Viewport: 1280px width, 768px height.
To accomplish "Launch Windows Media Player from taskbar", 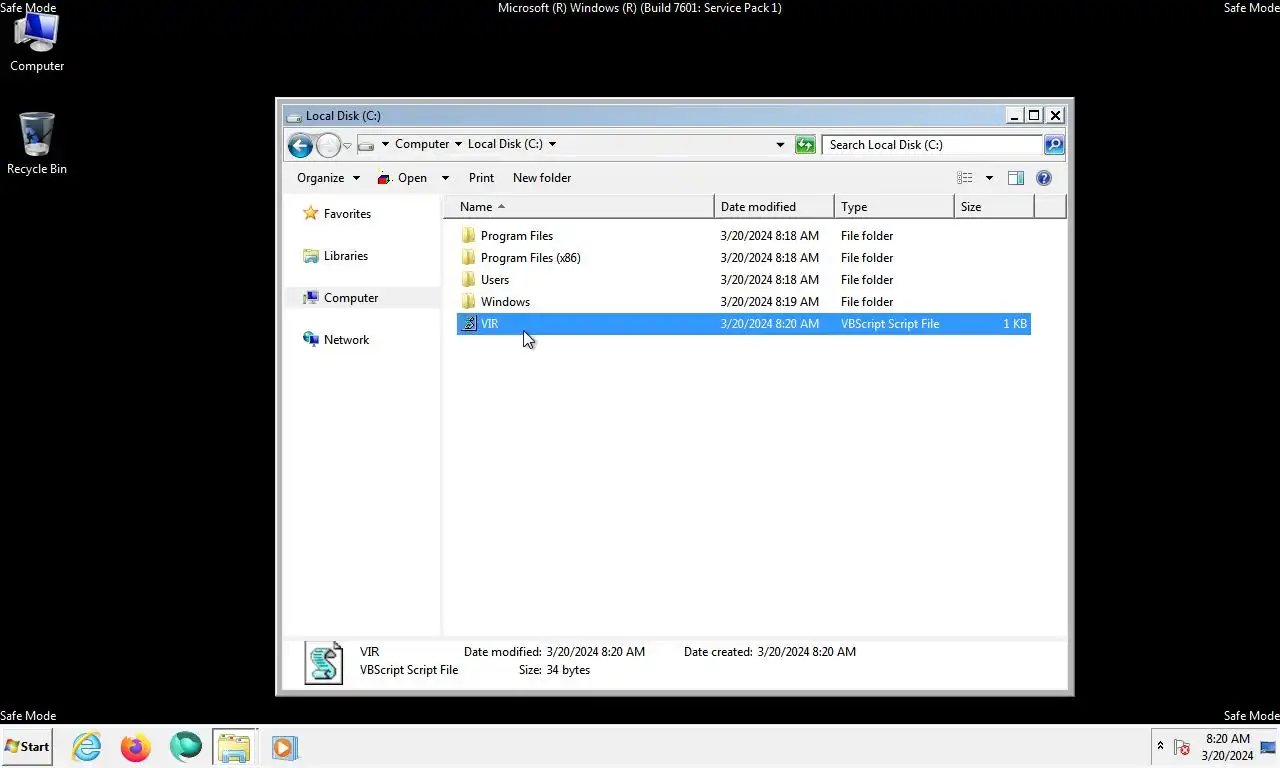I will [x=284, y=747].
